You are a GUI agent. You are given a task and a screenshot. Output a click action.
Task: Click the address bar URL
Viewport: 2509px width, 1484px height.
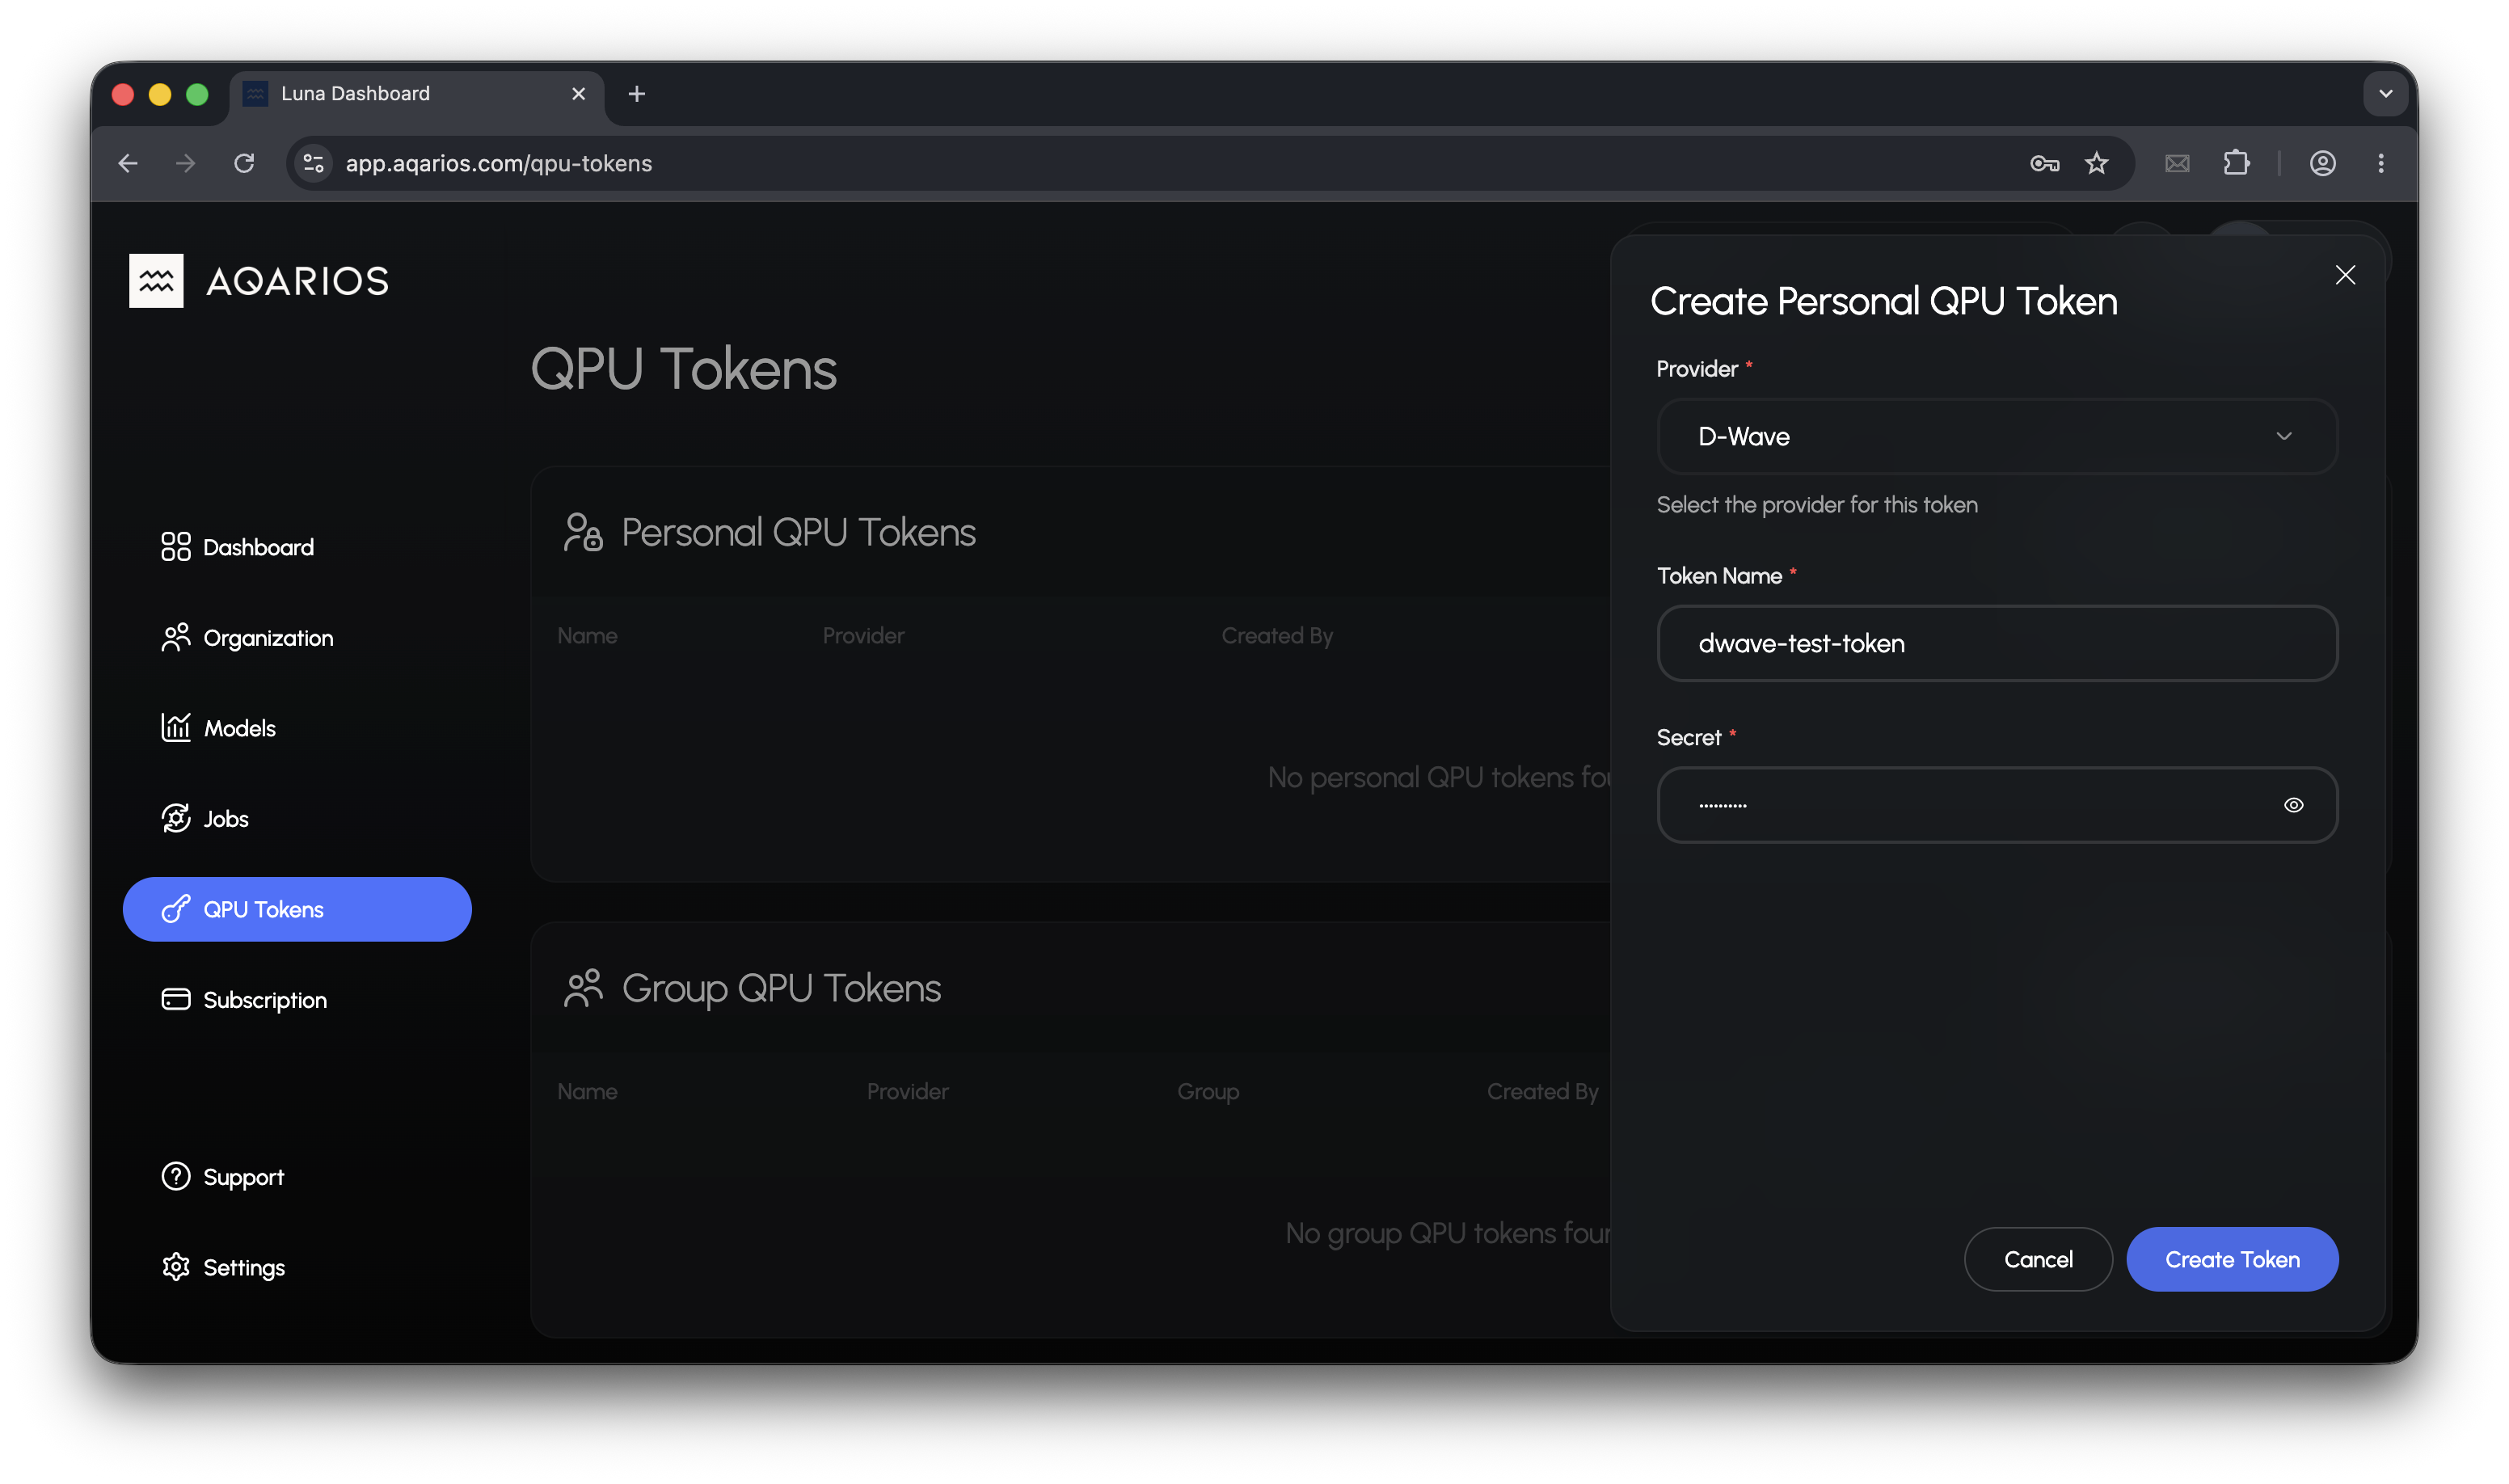pos(499,163)
